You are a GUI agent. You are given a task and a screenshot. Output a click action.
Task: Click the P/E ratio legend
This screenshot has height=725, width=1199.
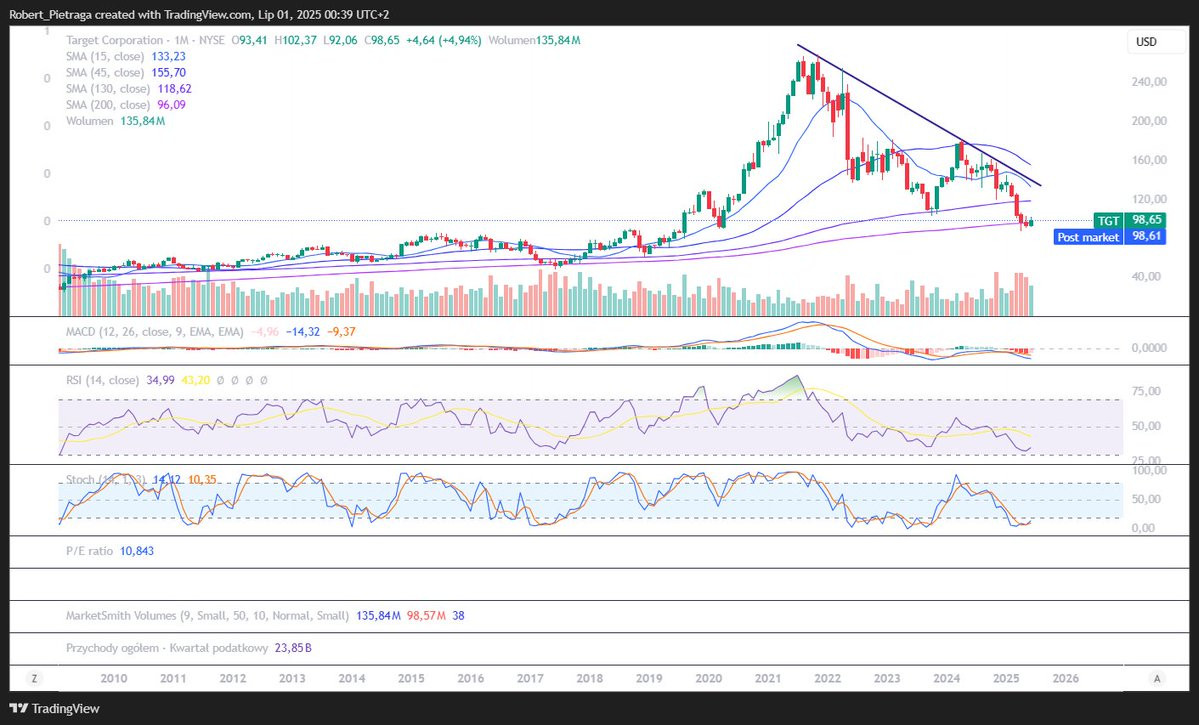[x=89, y=551]
